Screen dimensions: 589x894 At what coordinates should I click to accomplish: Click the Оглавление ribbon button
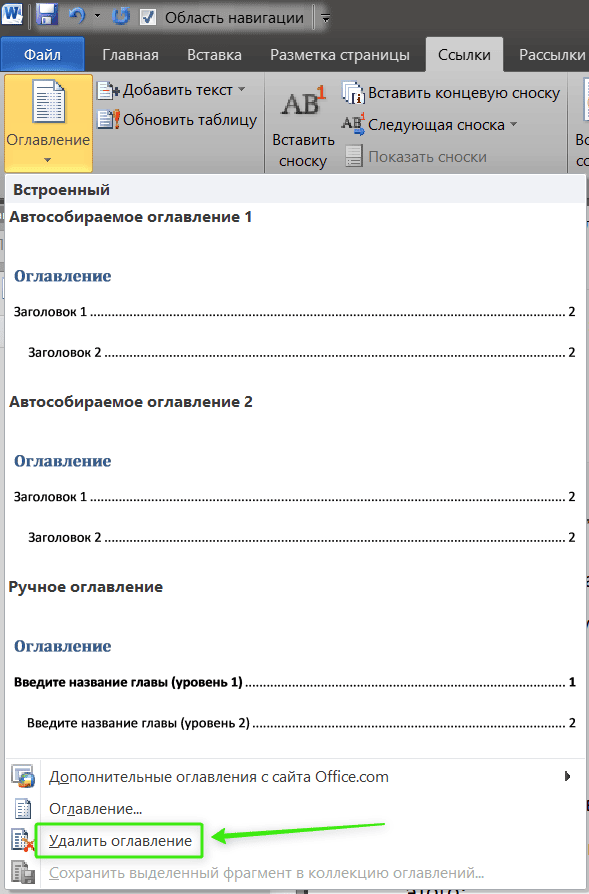(x=48, y=123)
